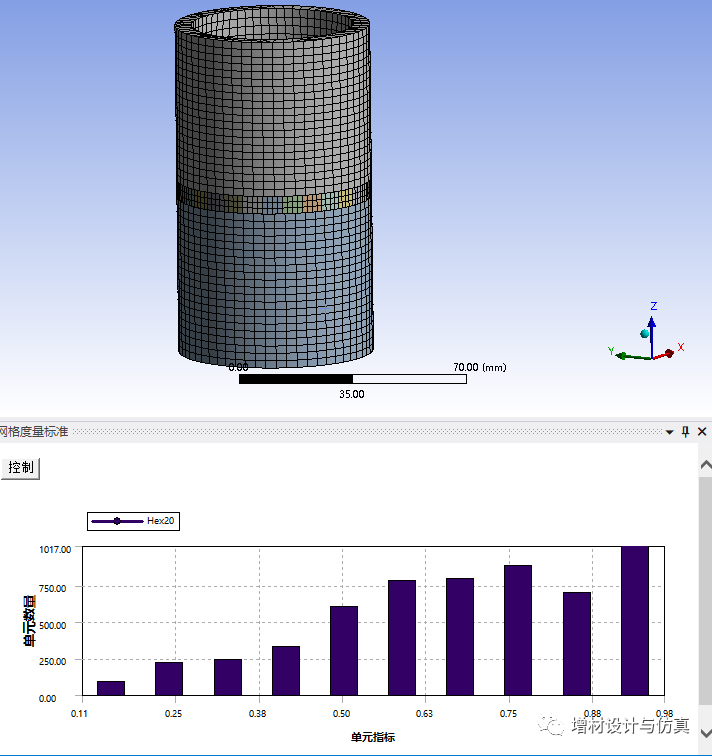Click the 单元数量 axis label
The height and width of the screenshot is (756, 712).
pyautogui.click(x=29, y=621)
